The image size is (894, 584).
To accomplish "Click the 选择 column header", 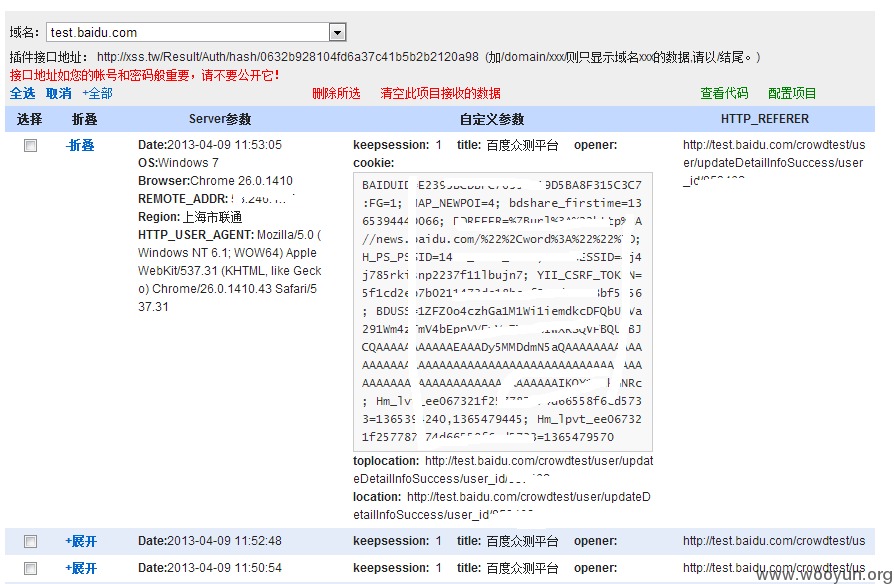I will point(30,119).
